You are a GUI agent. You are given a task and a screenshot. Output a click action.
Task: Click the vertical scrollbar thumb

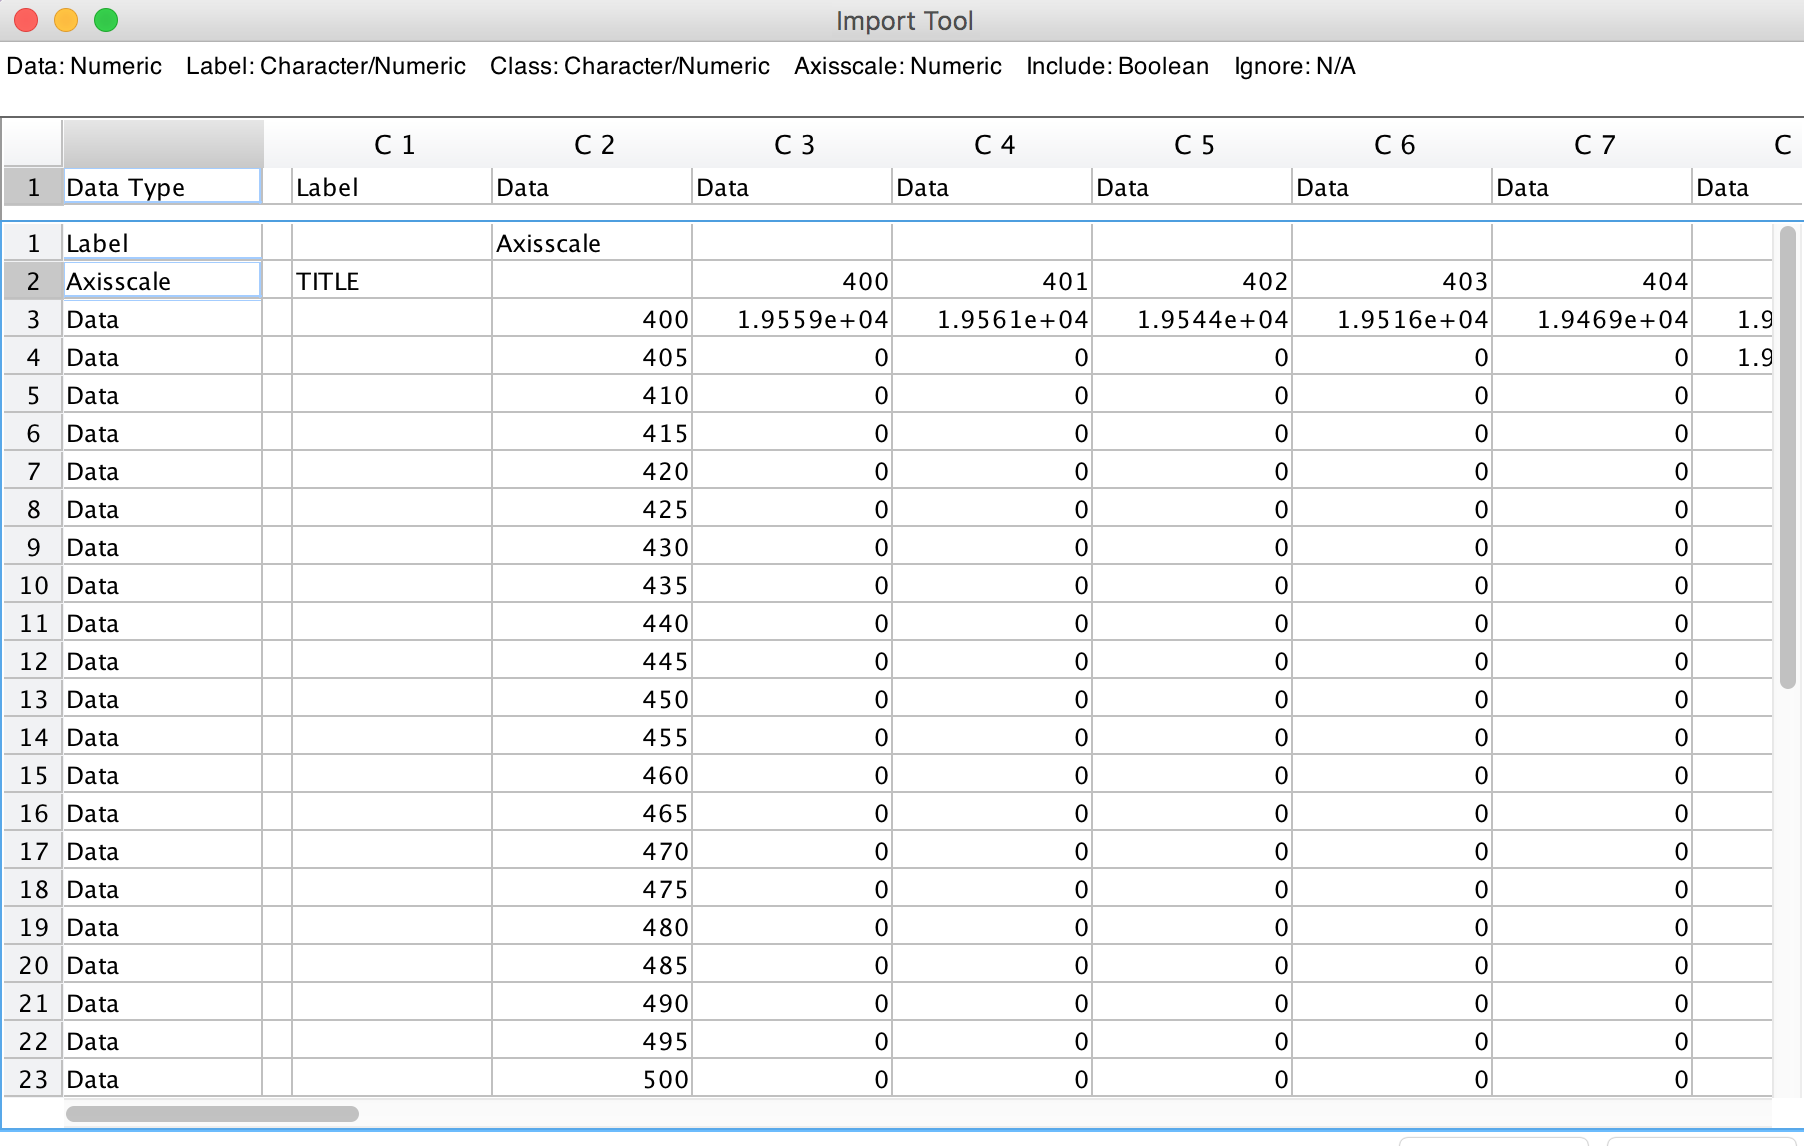point(1787,457)
